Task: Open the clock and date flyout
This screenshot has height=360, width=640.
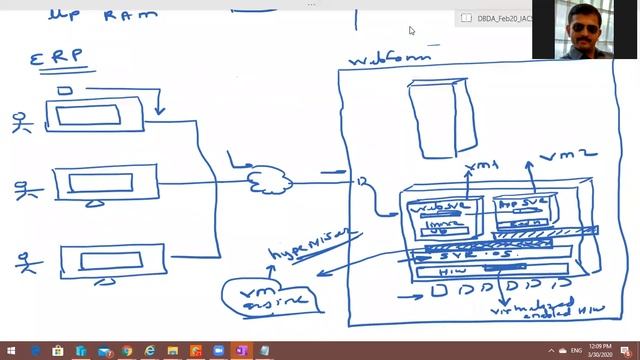Action: point(600,351)
